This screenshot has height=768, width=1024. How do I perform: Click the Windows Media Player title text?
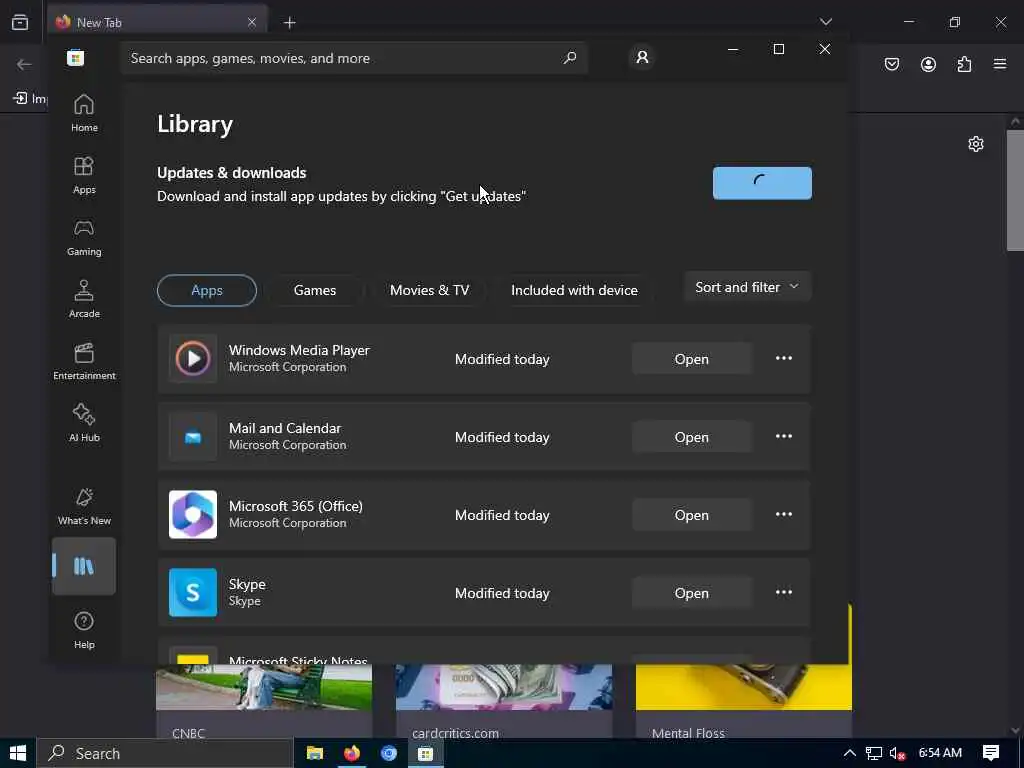tap(299, 350)
